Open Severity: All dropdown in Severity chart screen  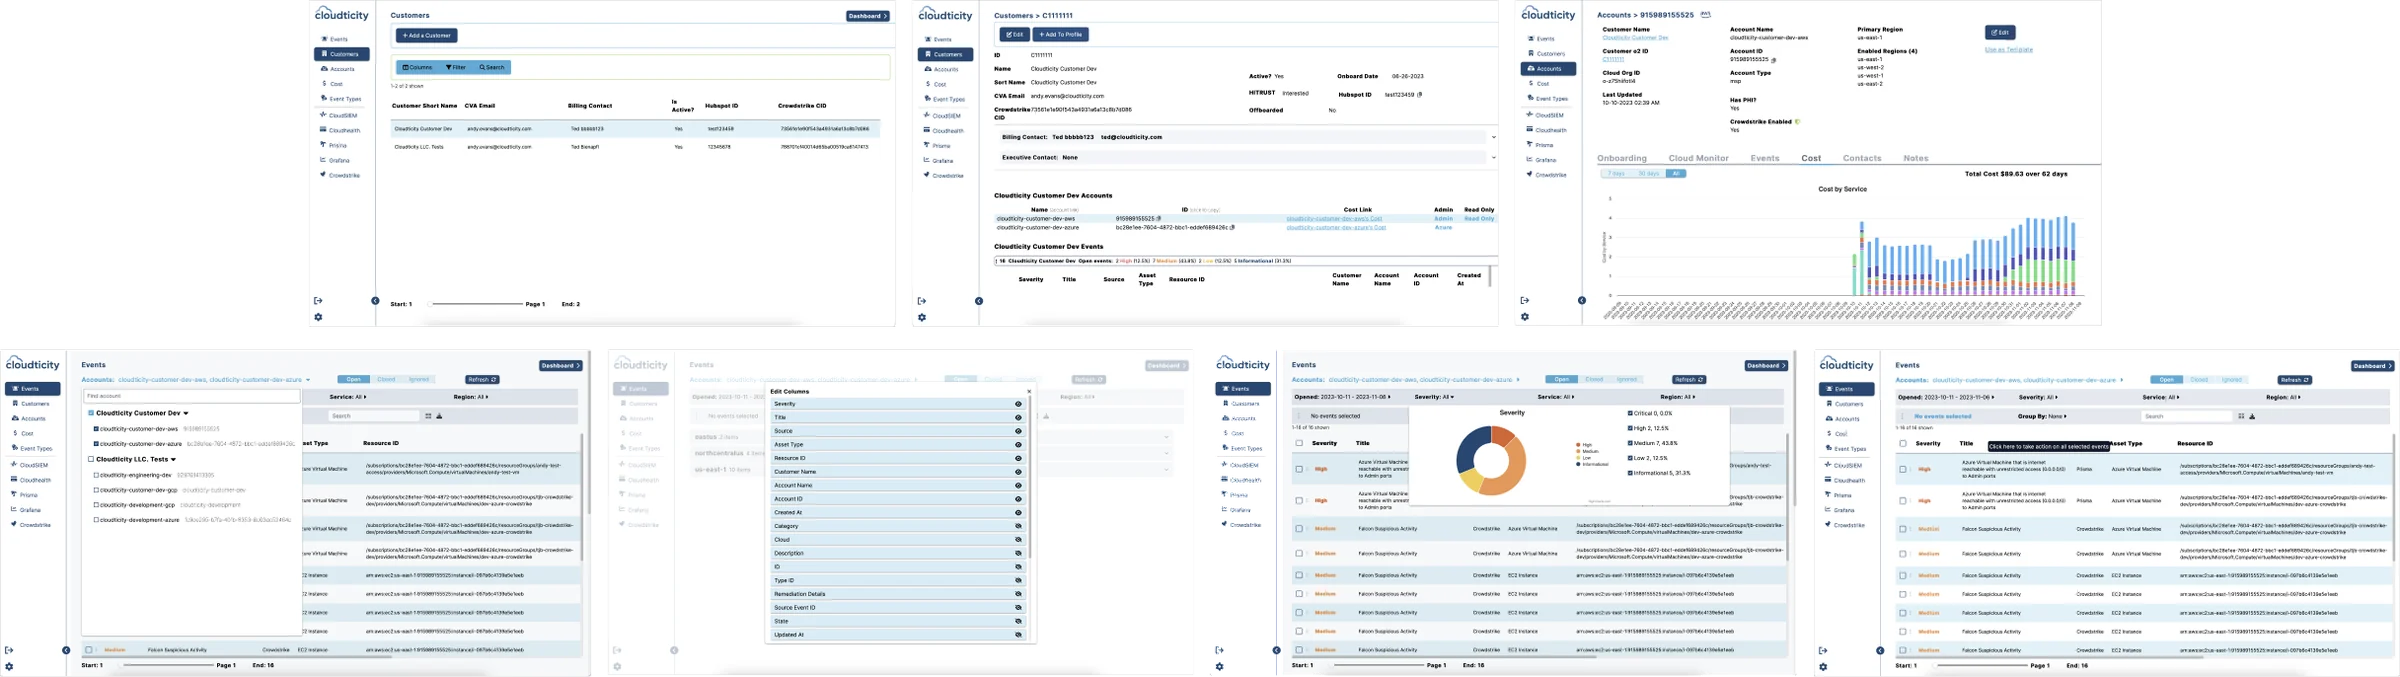pyautogui.click(x=1433, y=397)
